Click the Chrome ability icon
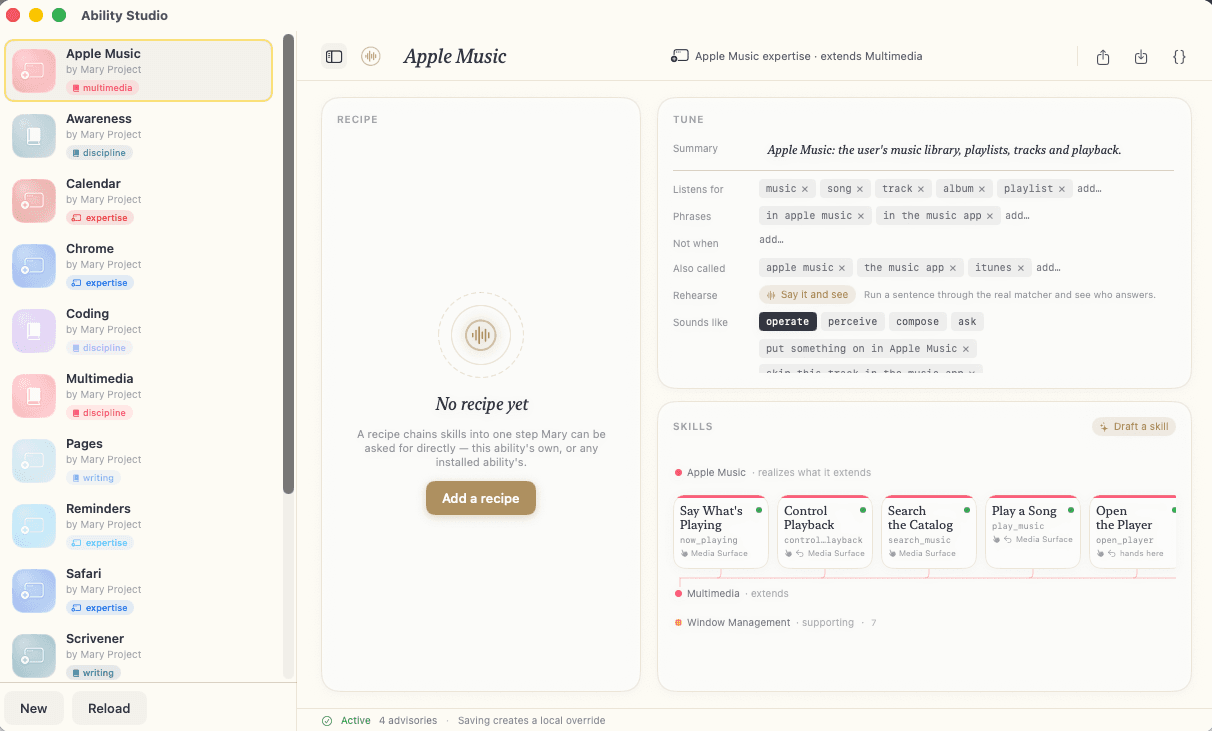 (x=34, y=266)
